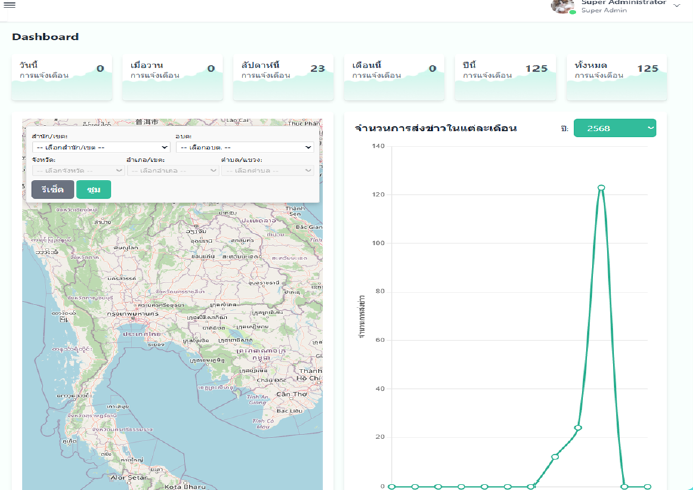Viewport: 693px width, 490px height.
Task: Open the อบต. selection dropdown
Action: 245,148
